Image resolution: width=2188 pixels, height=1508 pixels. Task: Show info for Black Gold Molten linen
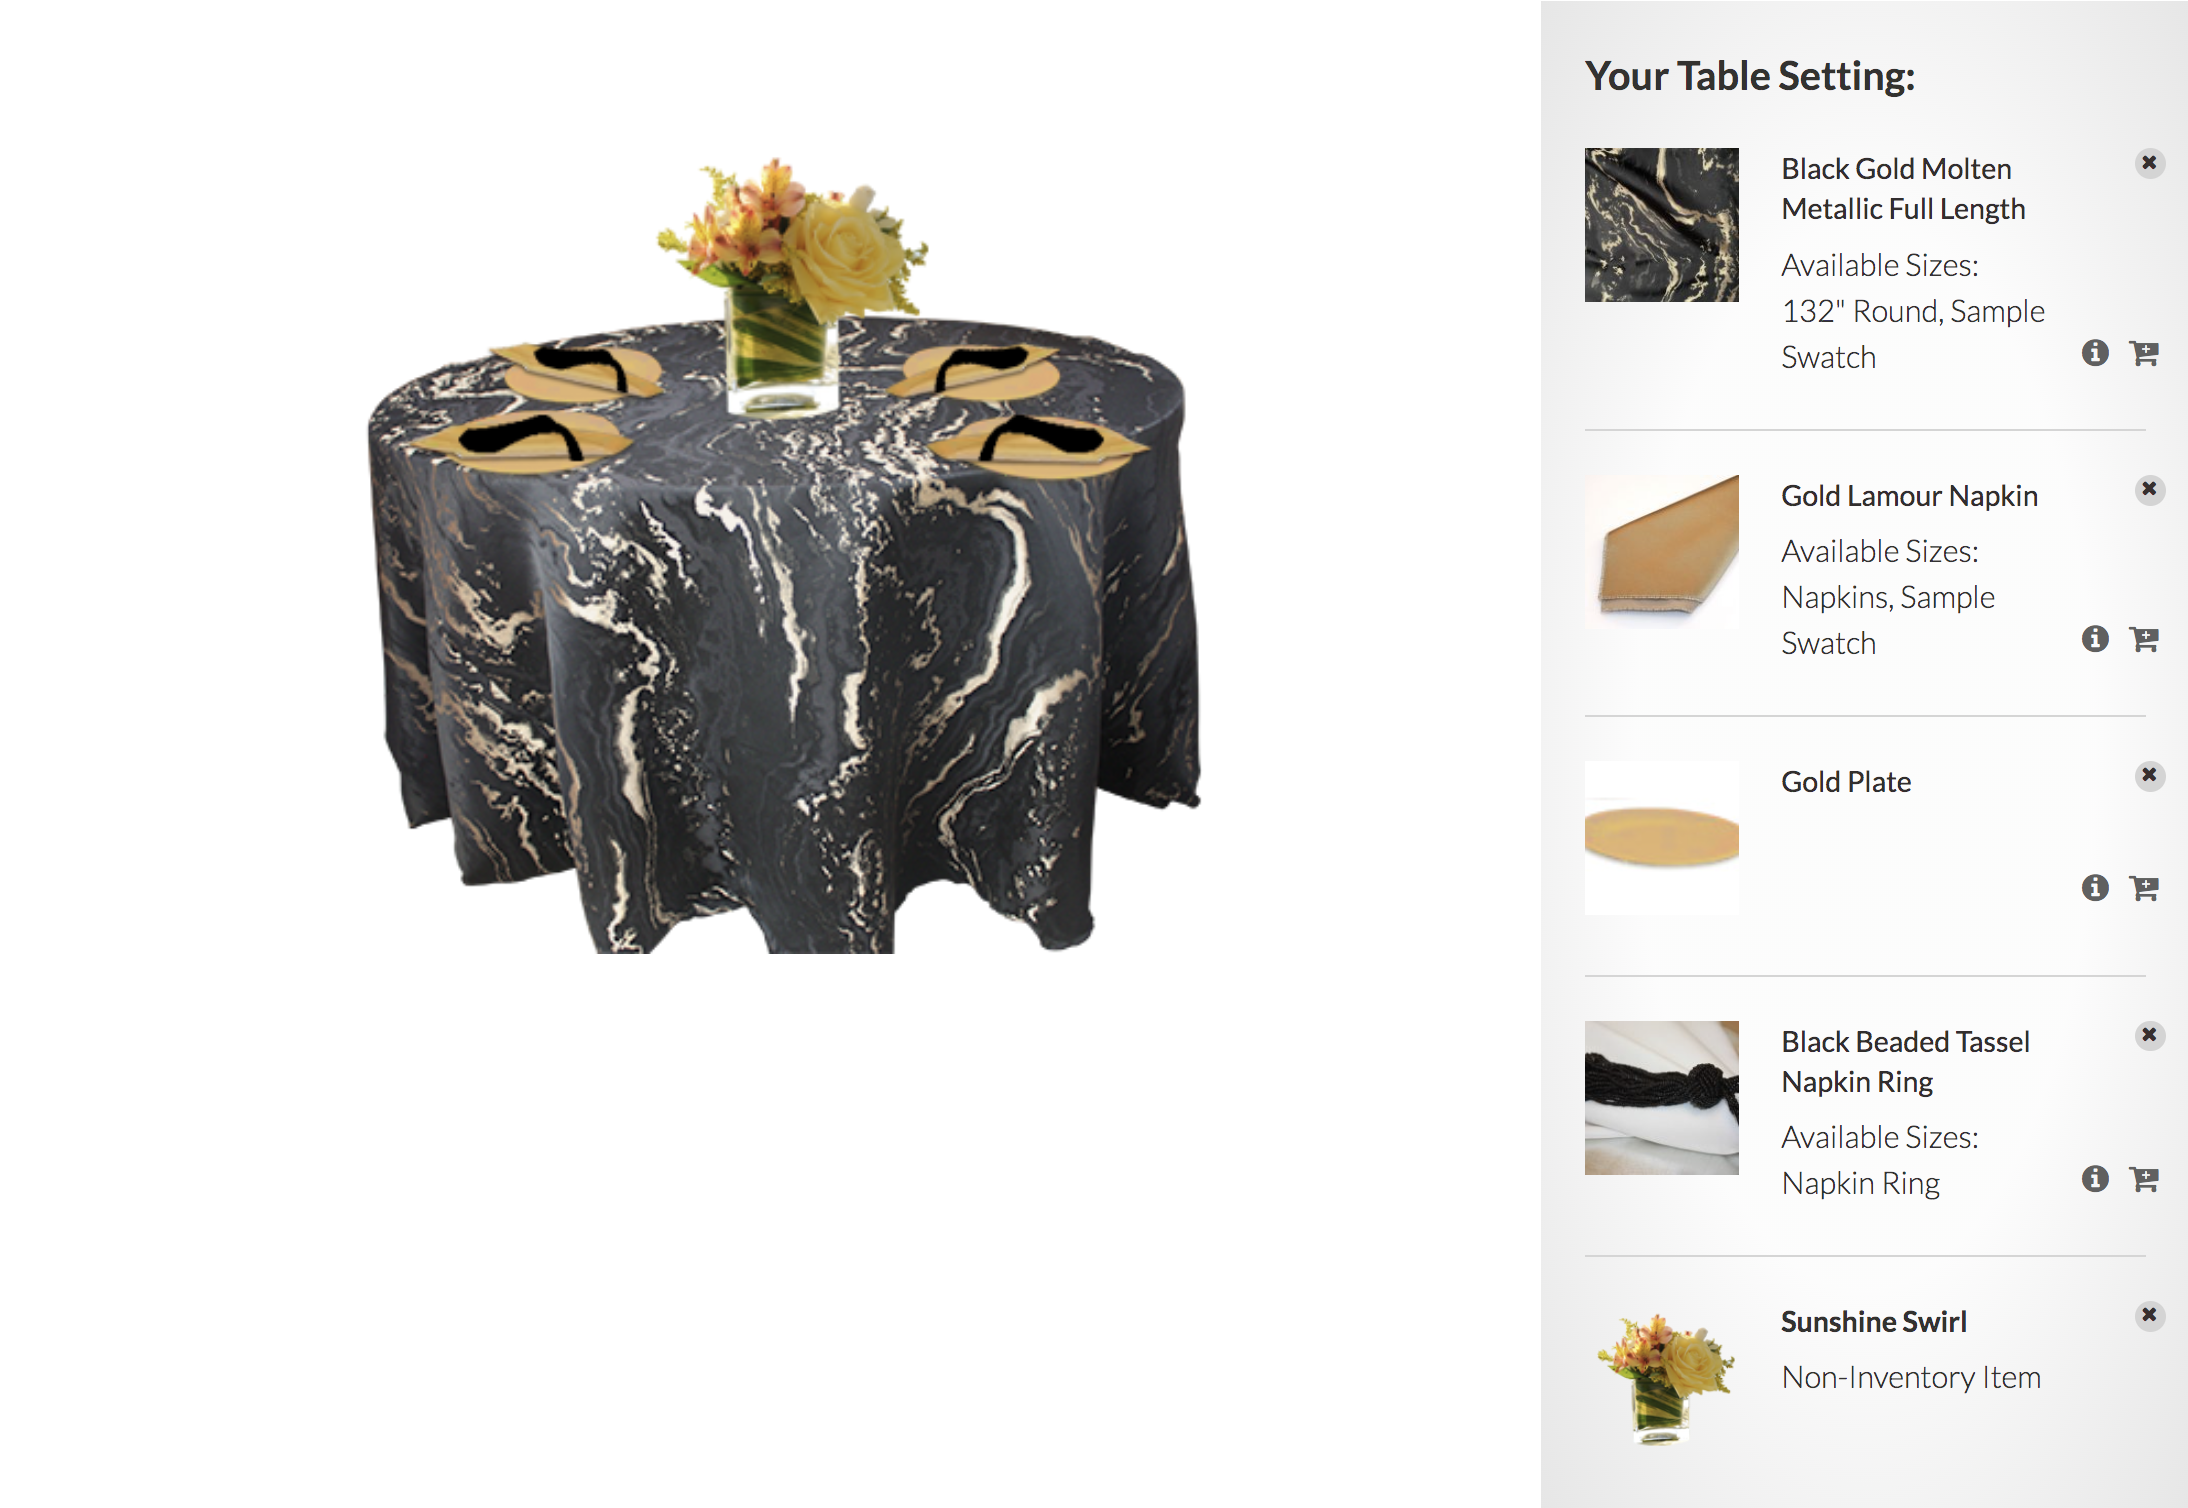(2095, 353)
